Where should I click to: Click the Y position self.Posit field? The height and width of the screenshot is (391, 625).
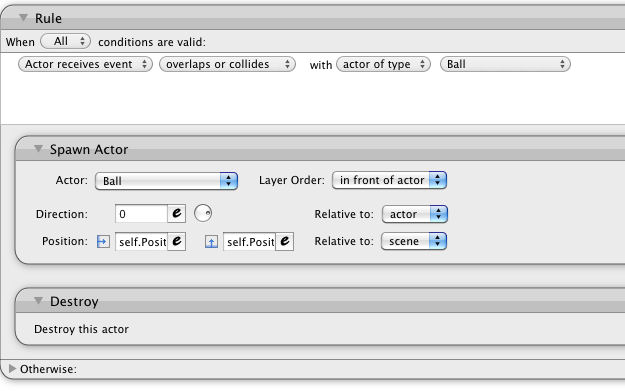click(x=250, y=242)
